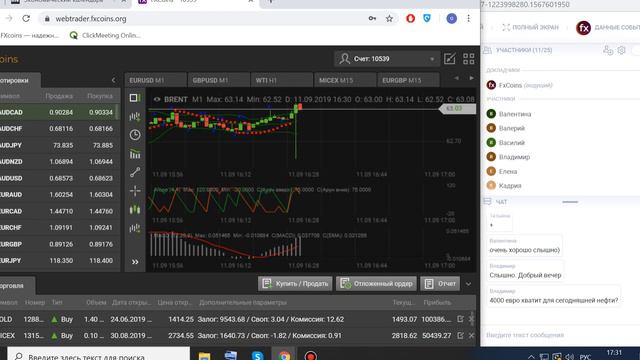Select the AUDCHF quote row
This screenshot has width=640, height=360.
[x=59, y=129]
